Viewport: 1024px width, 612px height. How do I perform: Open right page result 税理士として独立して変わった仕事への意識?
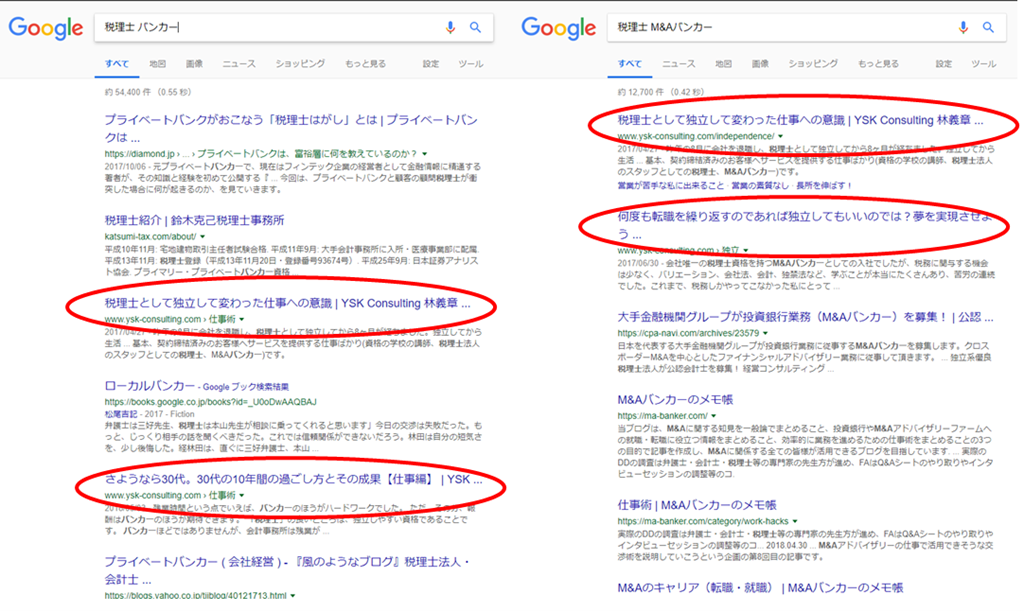[800, 120]
